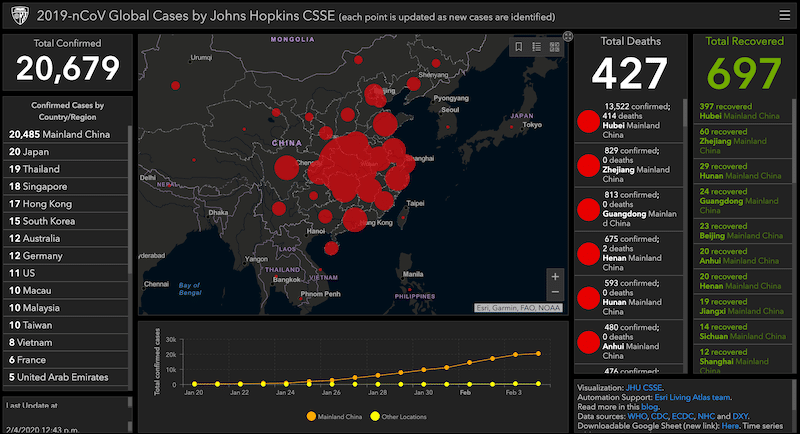800x434 pixels.
Task: Open the JHU CSSE link
Action: point(644,388)
